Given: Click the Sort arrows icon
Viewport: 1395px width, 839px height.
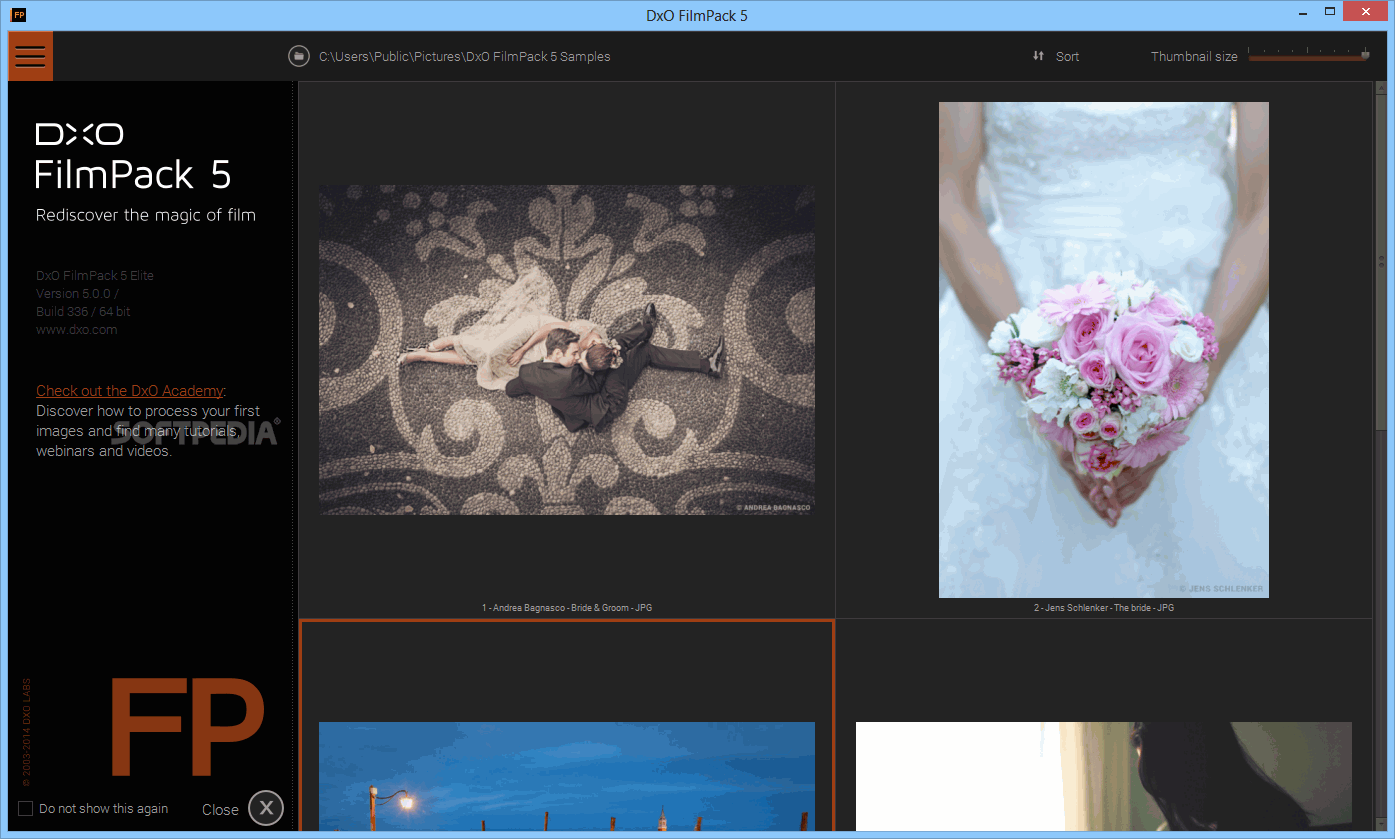Looking at the screenshot, I should click(1038, 56).
